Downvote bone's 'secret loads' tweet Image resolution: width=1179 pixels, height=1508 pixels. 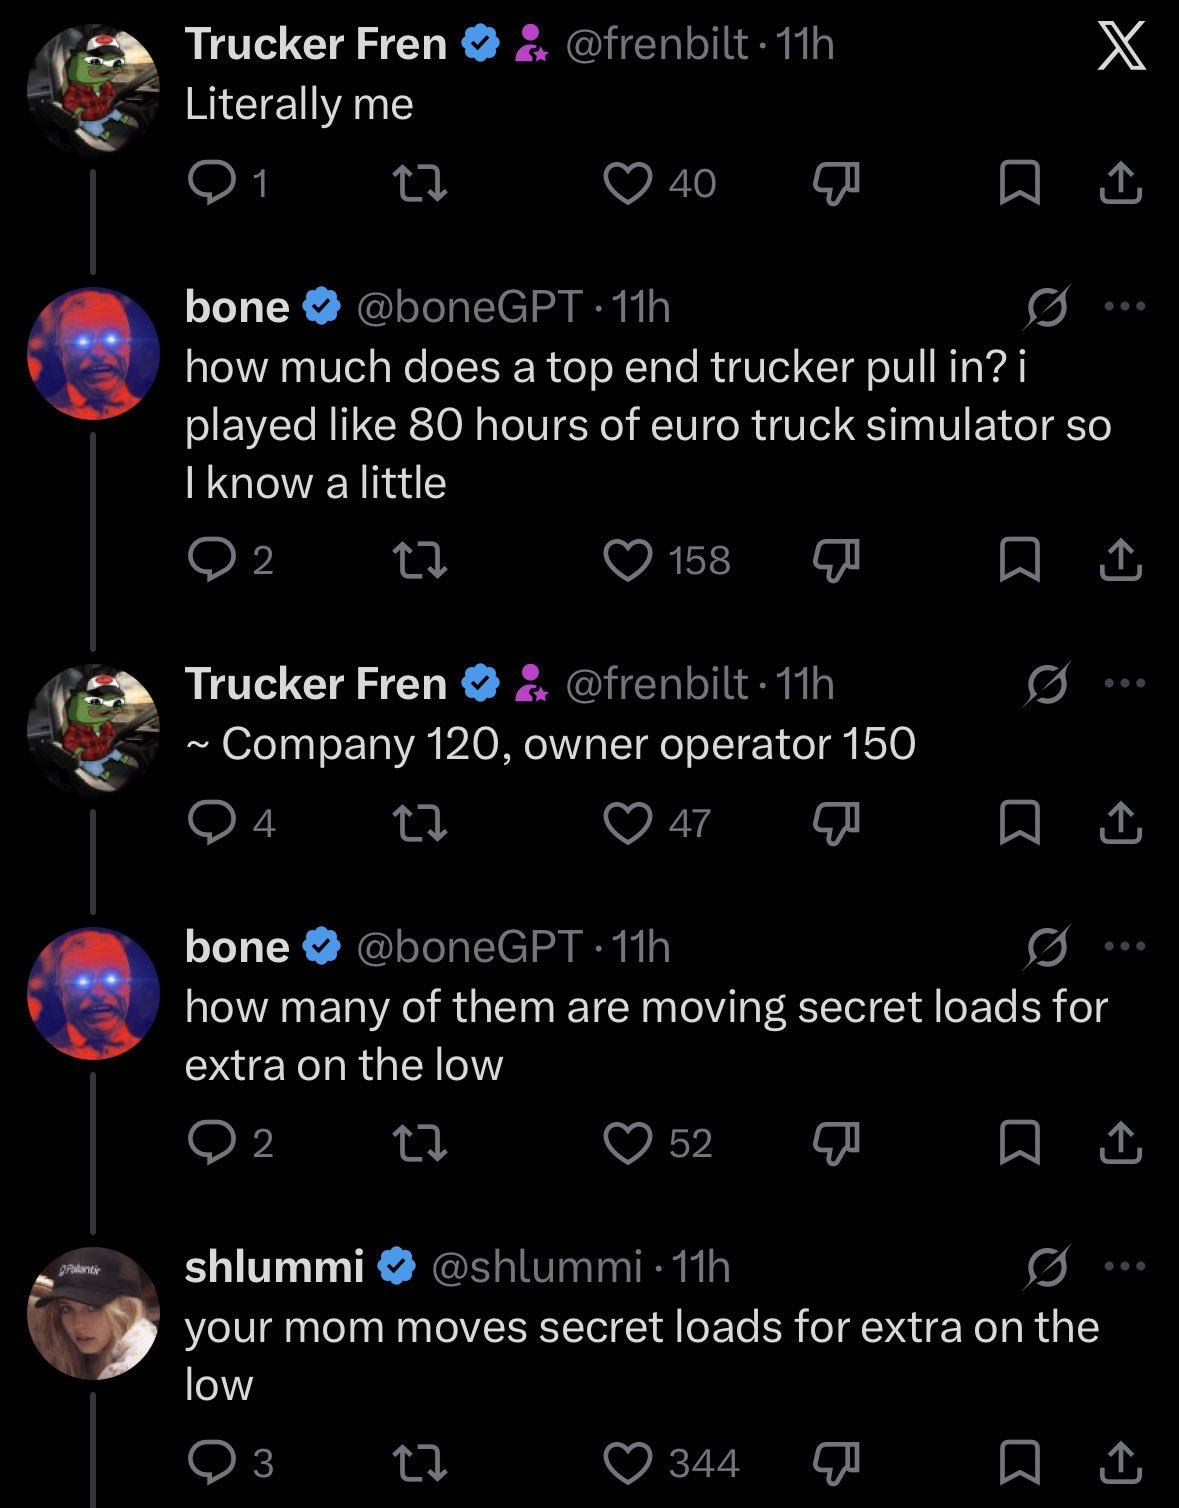tap(835, 1144)
